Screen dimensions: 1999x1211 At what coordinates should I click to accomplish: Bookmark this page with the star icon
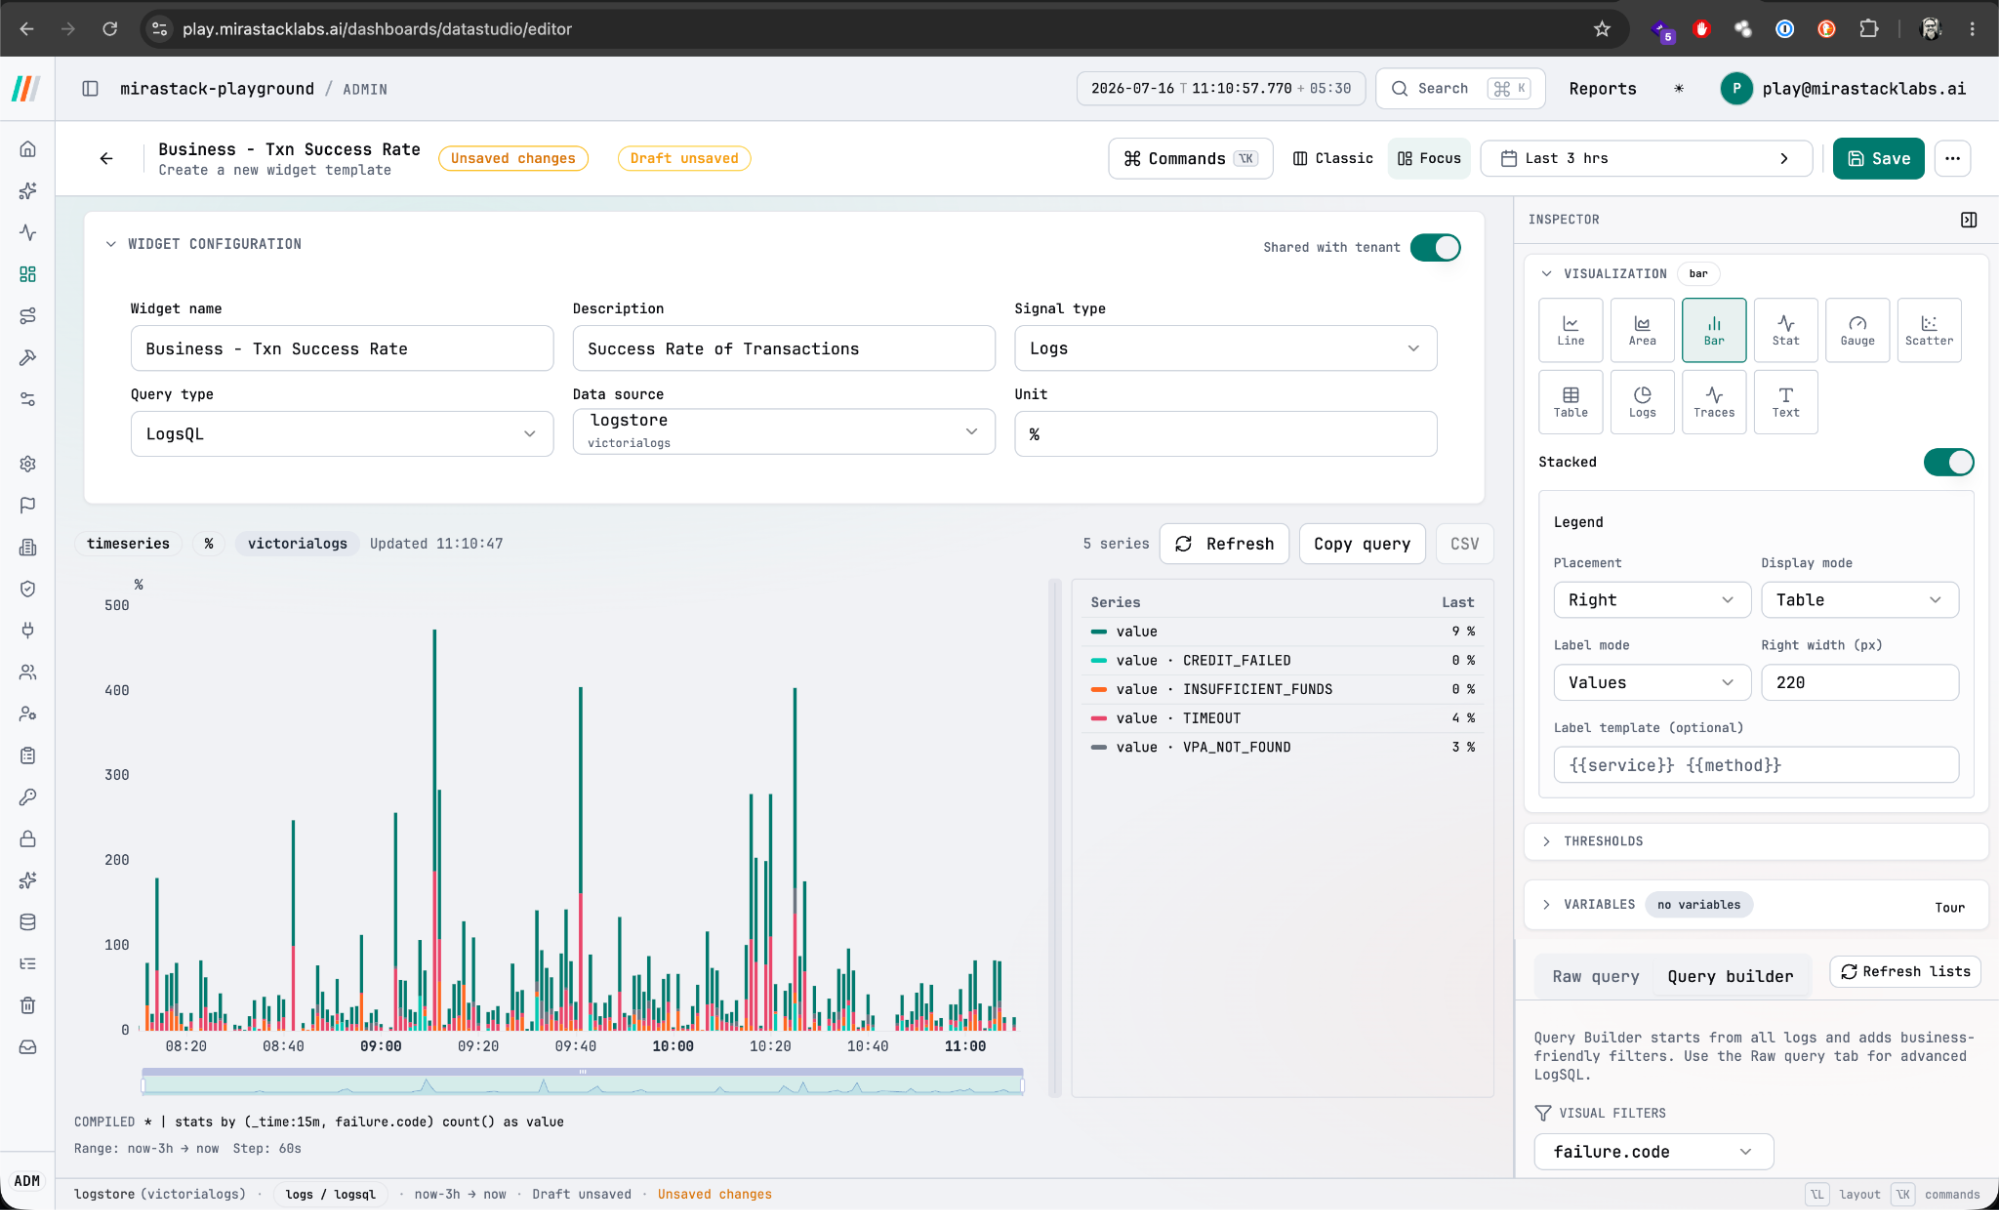[x=1602, y=29]
